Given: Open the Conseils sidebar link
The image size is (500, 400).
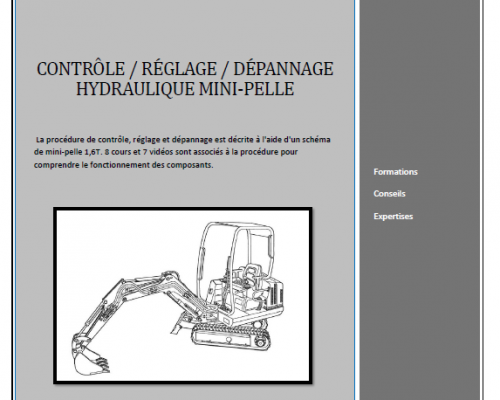Looking at the screenshot, I should [x=389, y=194].
